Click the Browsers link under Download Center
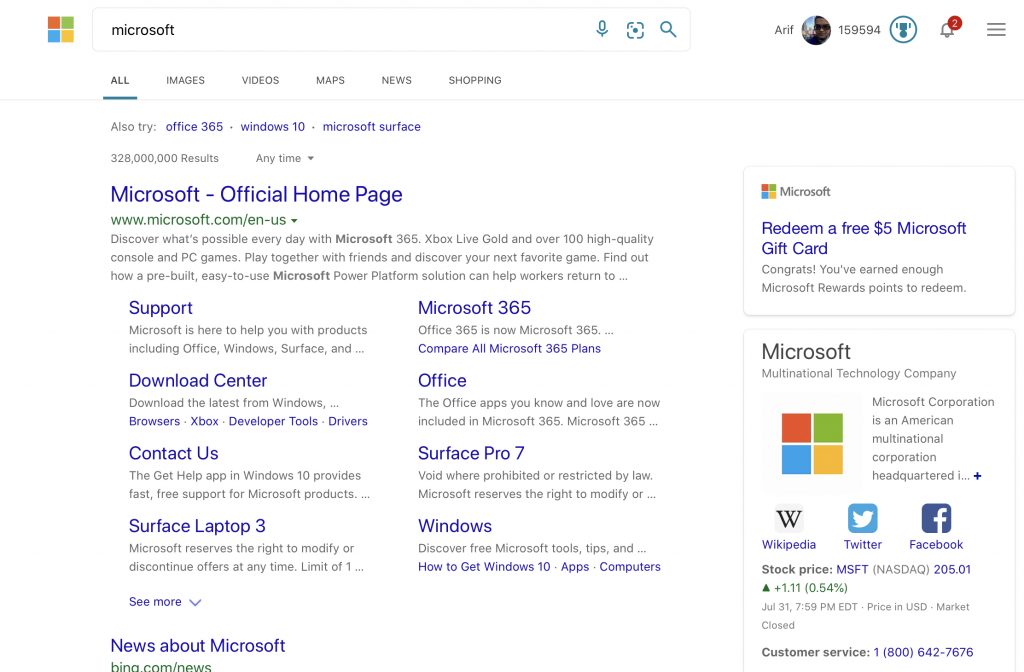This screenshot has height=672, width=1024. [154, 421]
